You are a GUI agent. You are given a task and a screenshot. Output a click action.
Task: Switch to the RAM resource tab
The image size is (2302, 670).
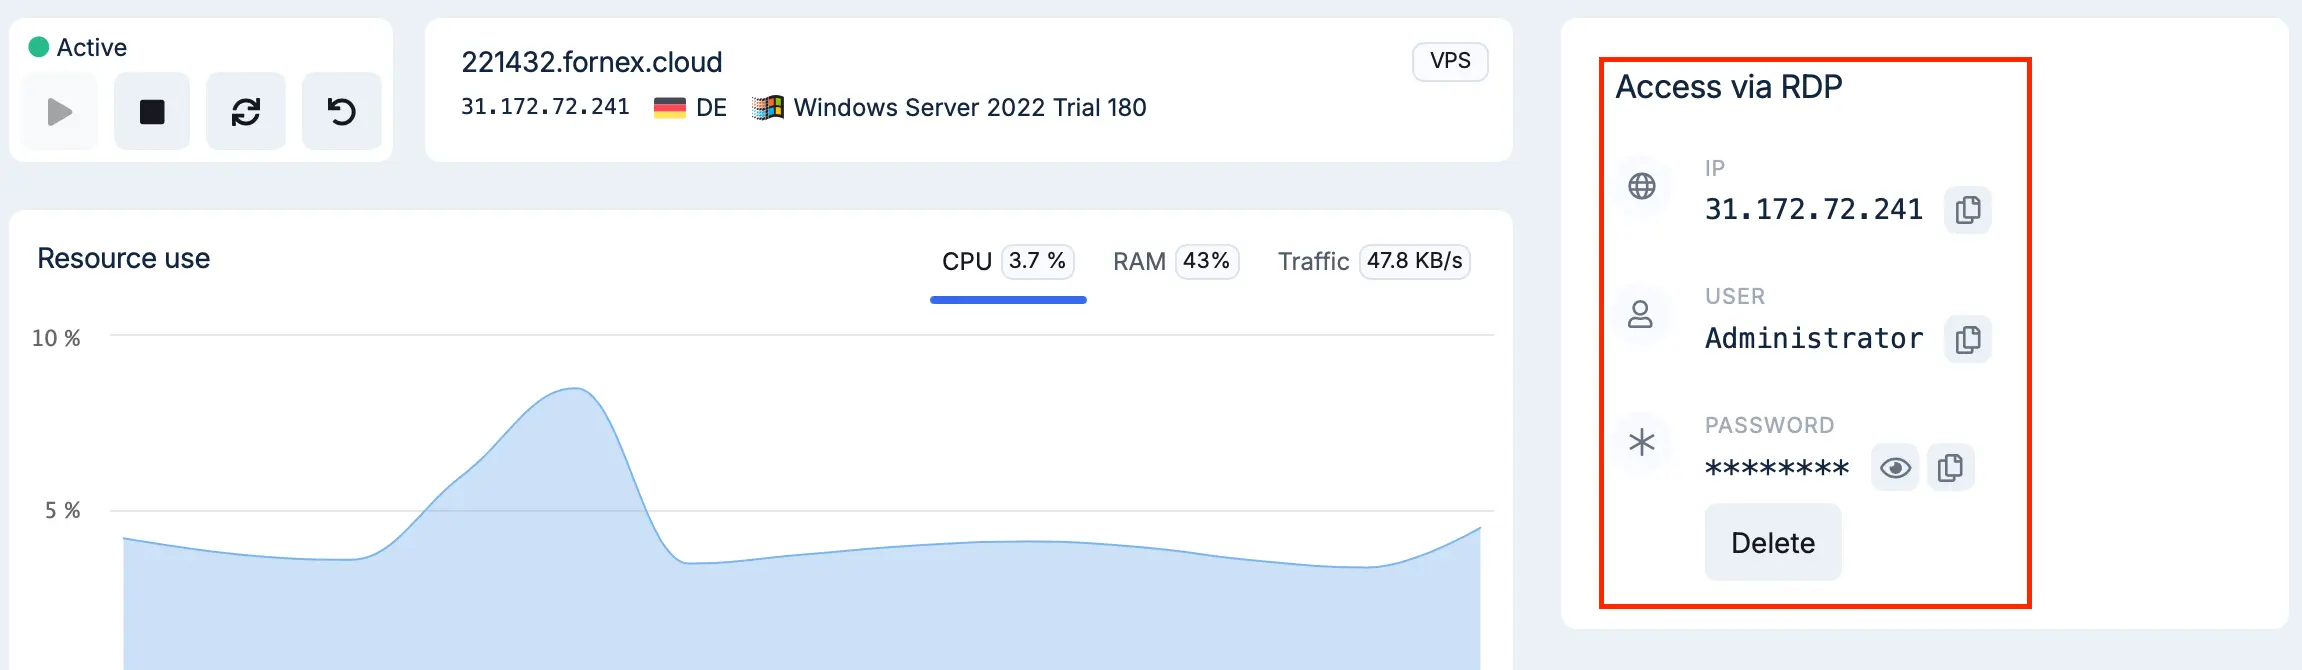1175,261
